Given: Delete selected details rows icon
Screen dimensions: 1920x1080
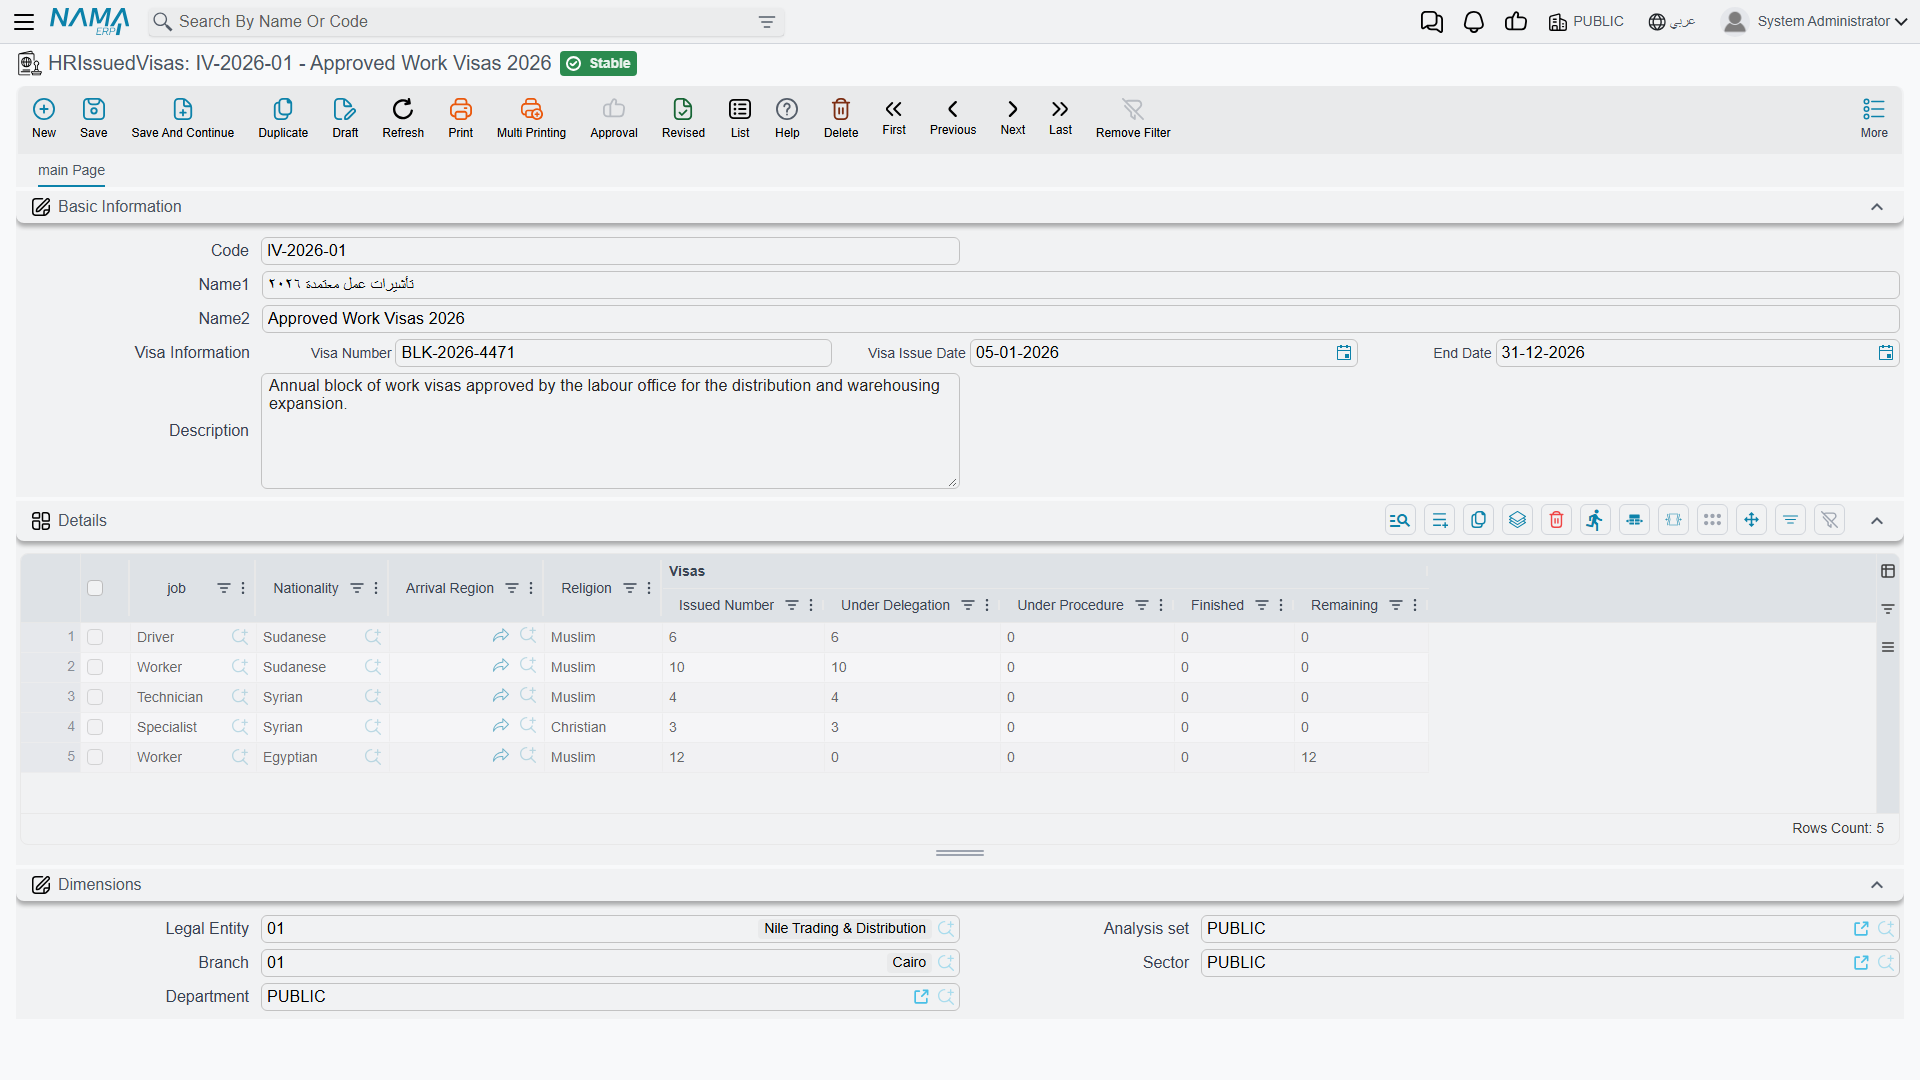Looking at the screenshot, I should click(x=1557, y=520).
